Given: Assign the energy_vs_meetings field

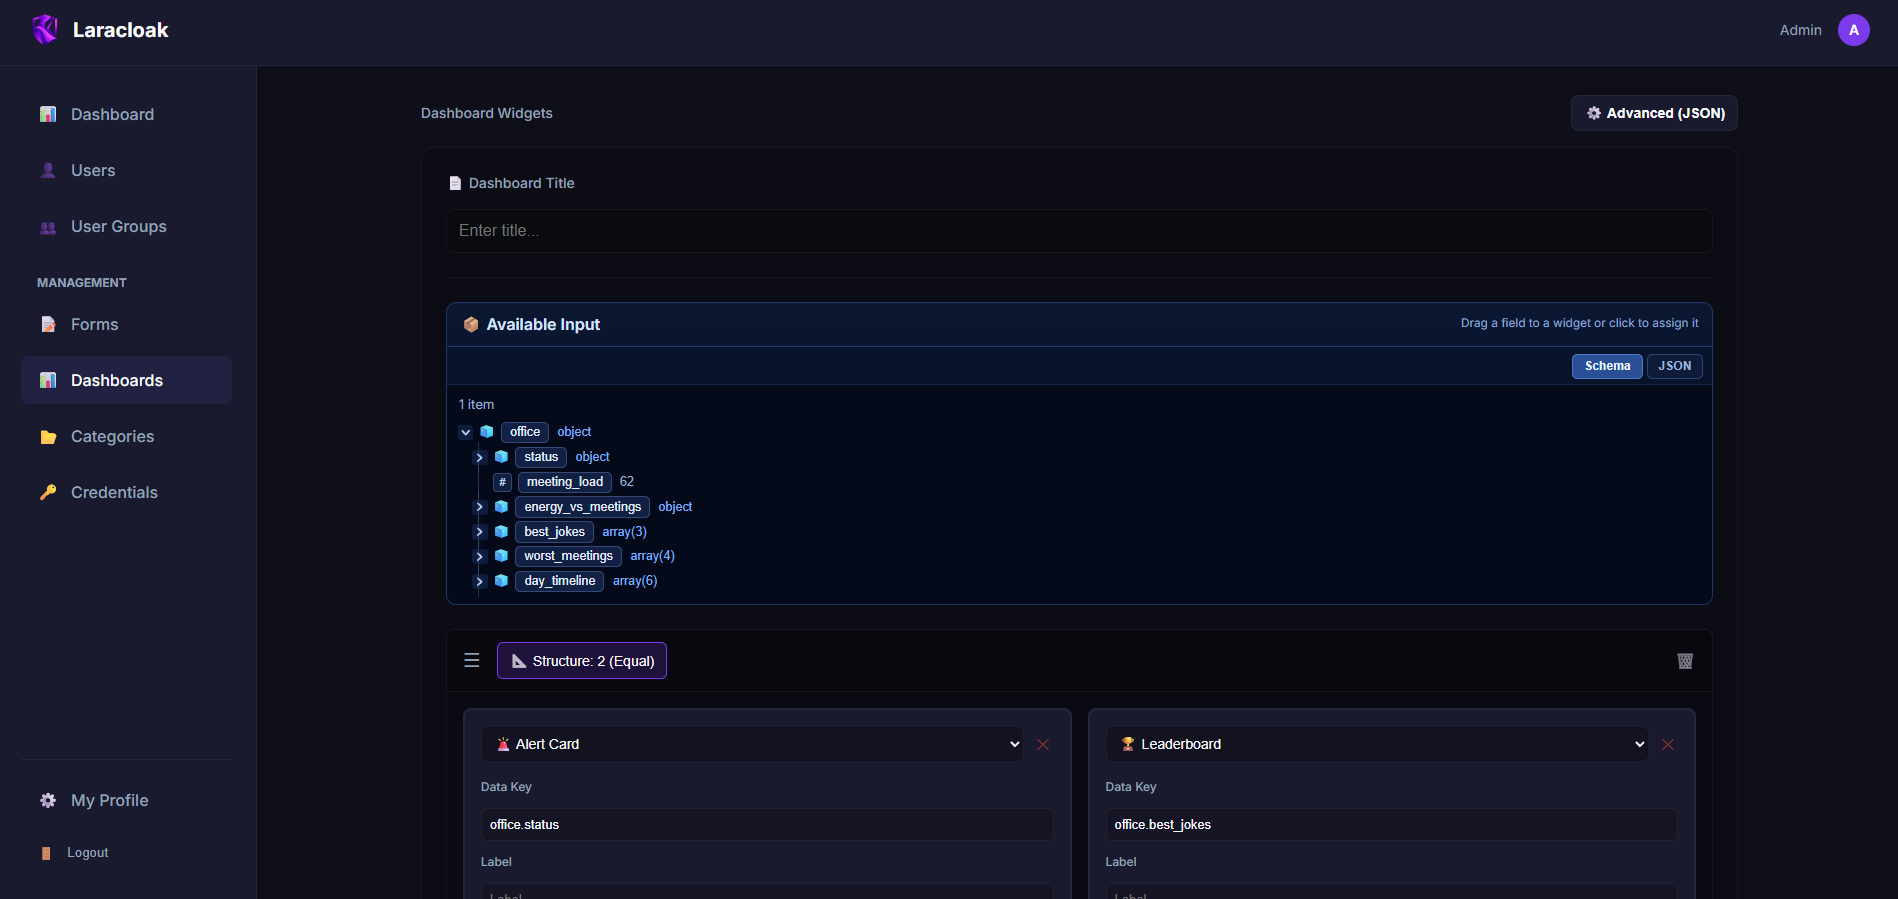Looking at the screenshot, I should 583,507.
